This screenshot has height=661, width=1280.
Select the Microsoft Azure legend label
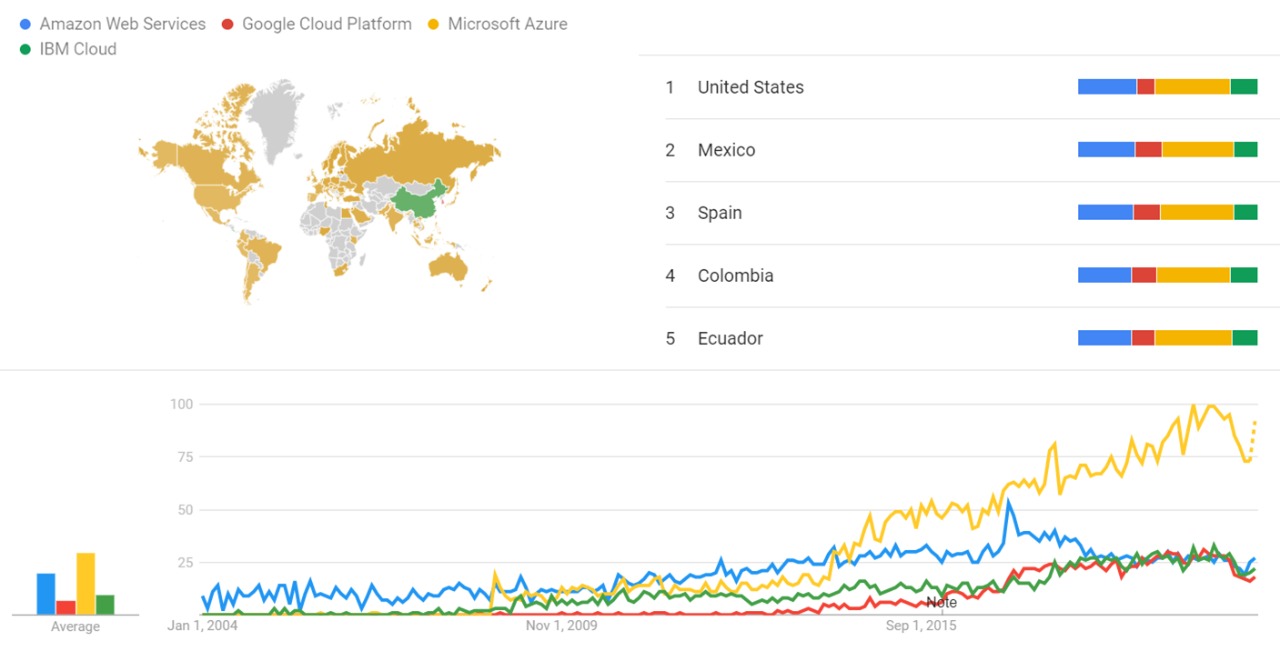507,24
